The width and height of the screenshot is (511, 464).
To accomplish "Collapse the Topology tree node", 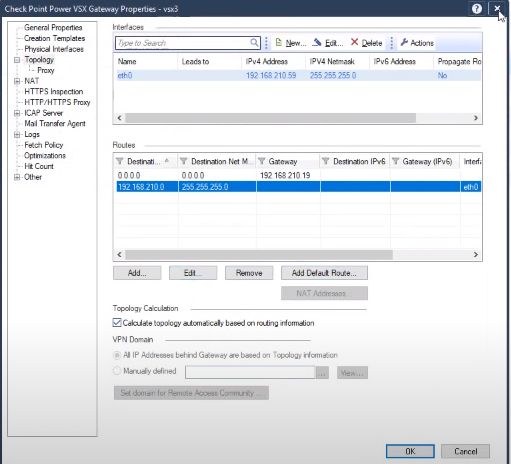I will tap(17, 60).
